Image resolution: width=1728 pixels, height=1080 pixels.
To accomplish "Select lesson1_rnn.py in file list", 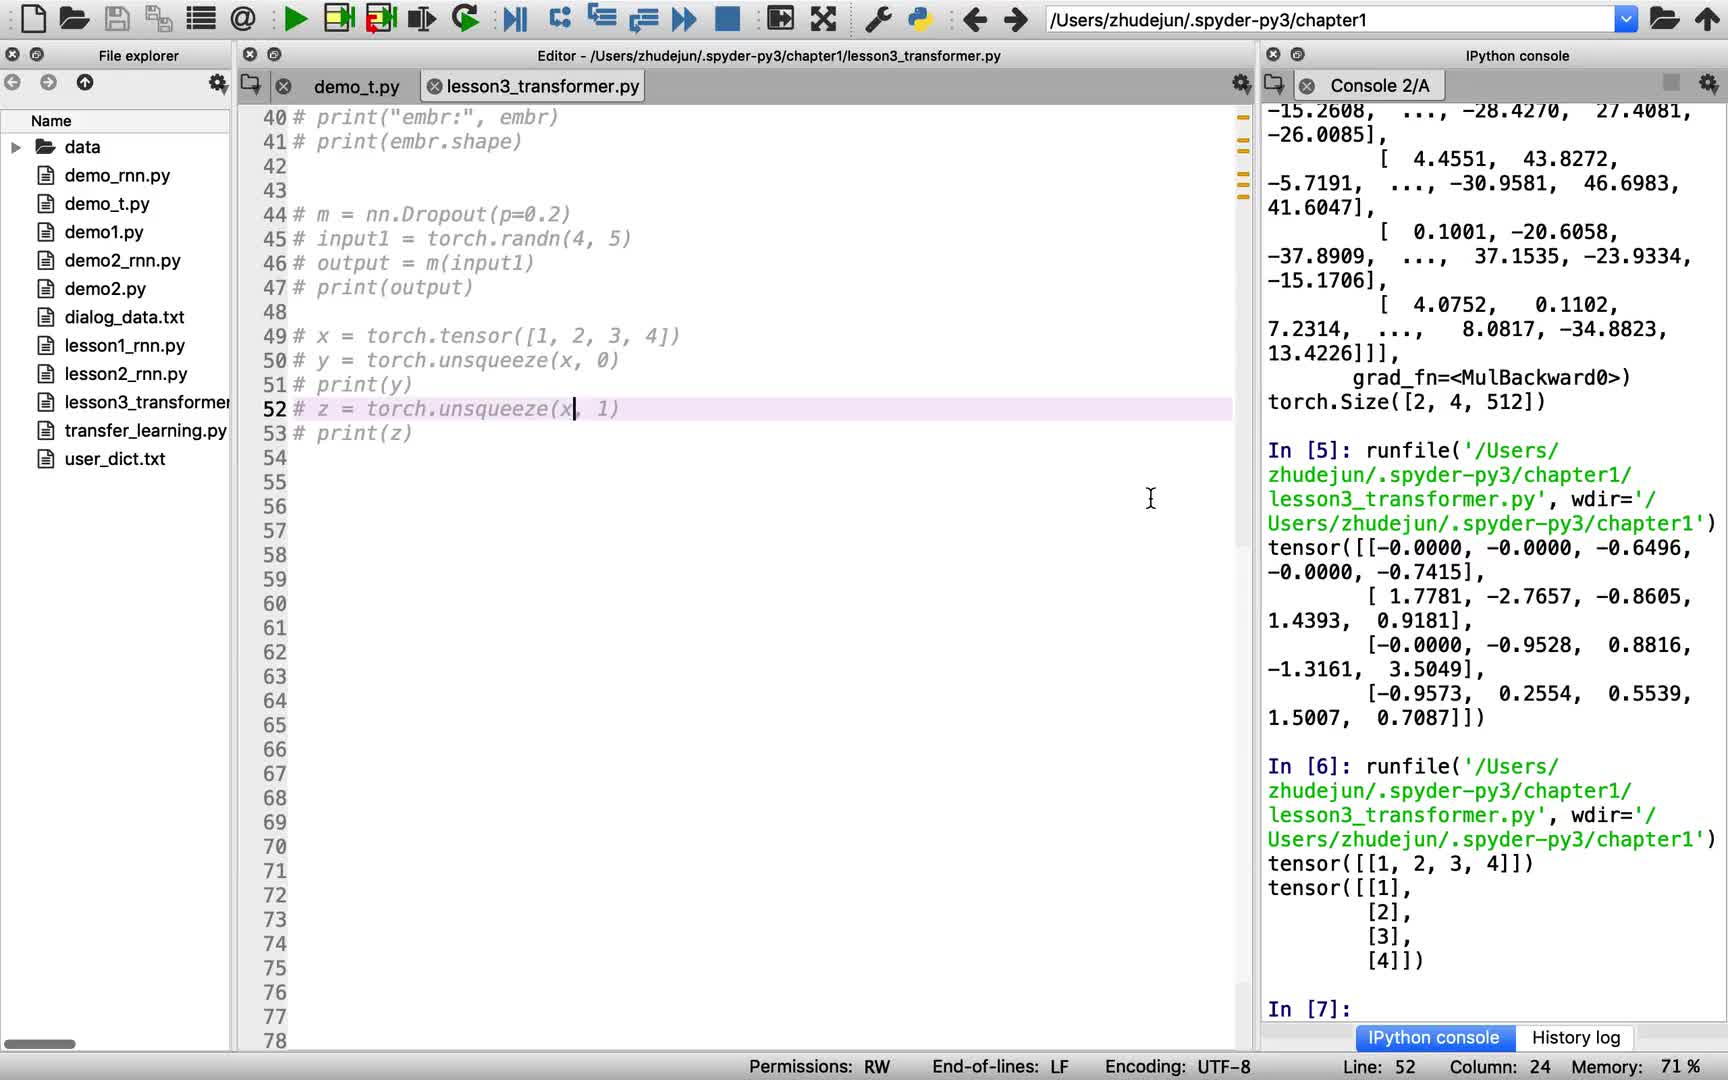I will (x=124, y=345).
